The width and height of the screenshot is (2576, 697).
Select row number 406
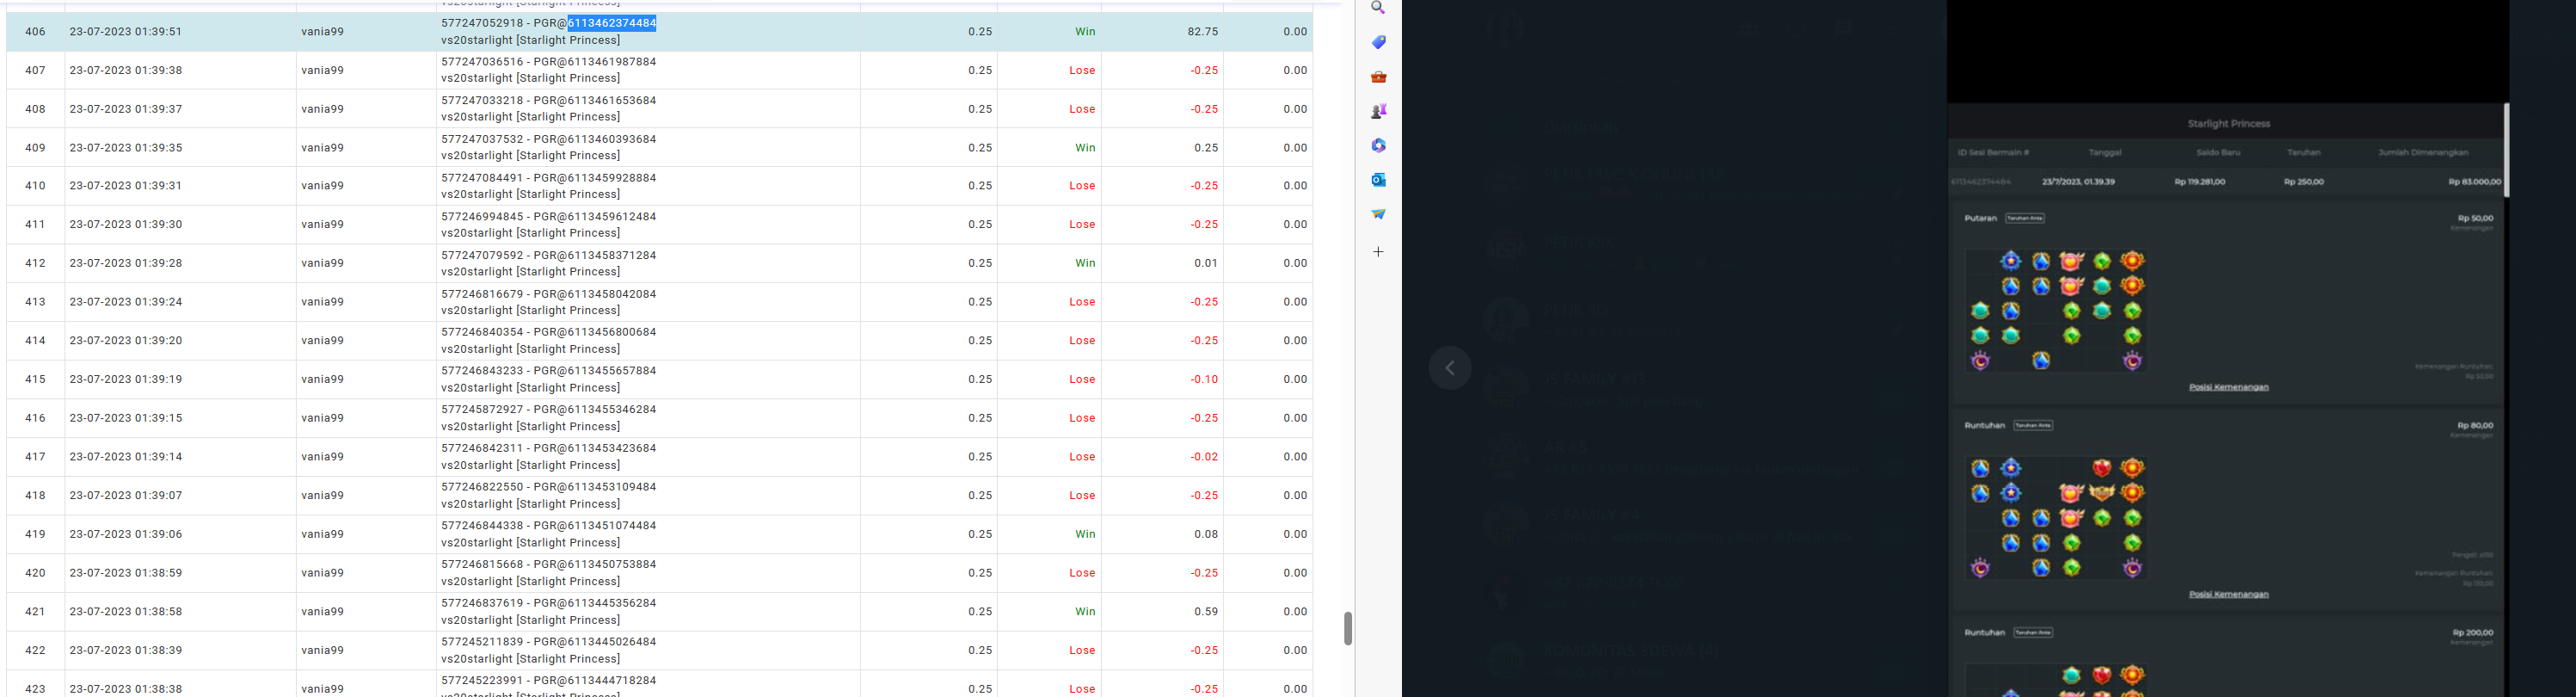click(35, 32)
